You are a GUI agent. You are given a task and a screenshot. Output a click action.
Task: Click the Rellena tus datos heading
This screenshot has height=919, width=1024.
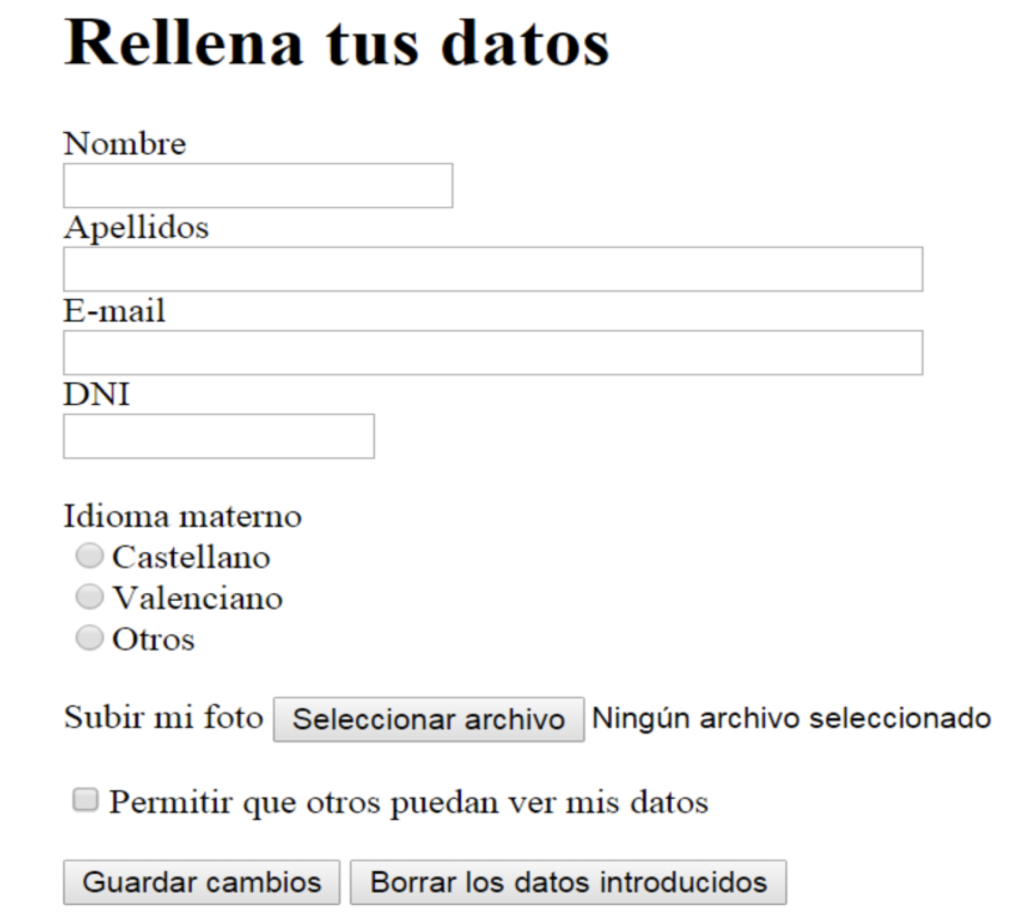(337, 43)
